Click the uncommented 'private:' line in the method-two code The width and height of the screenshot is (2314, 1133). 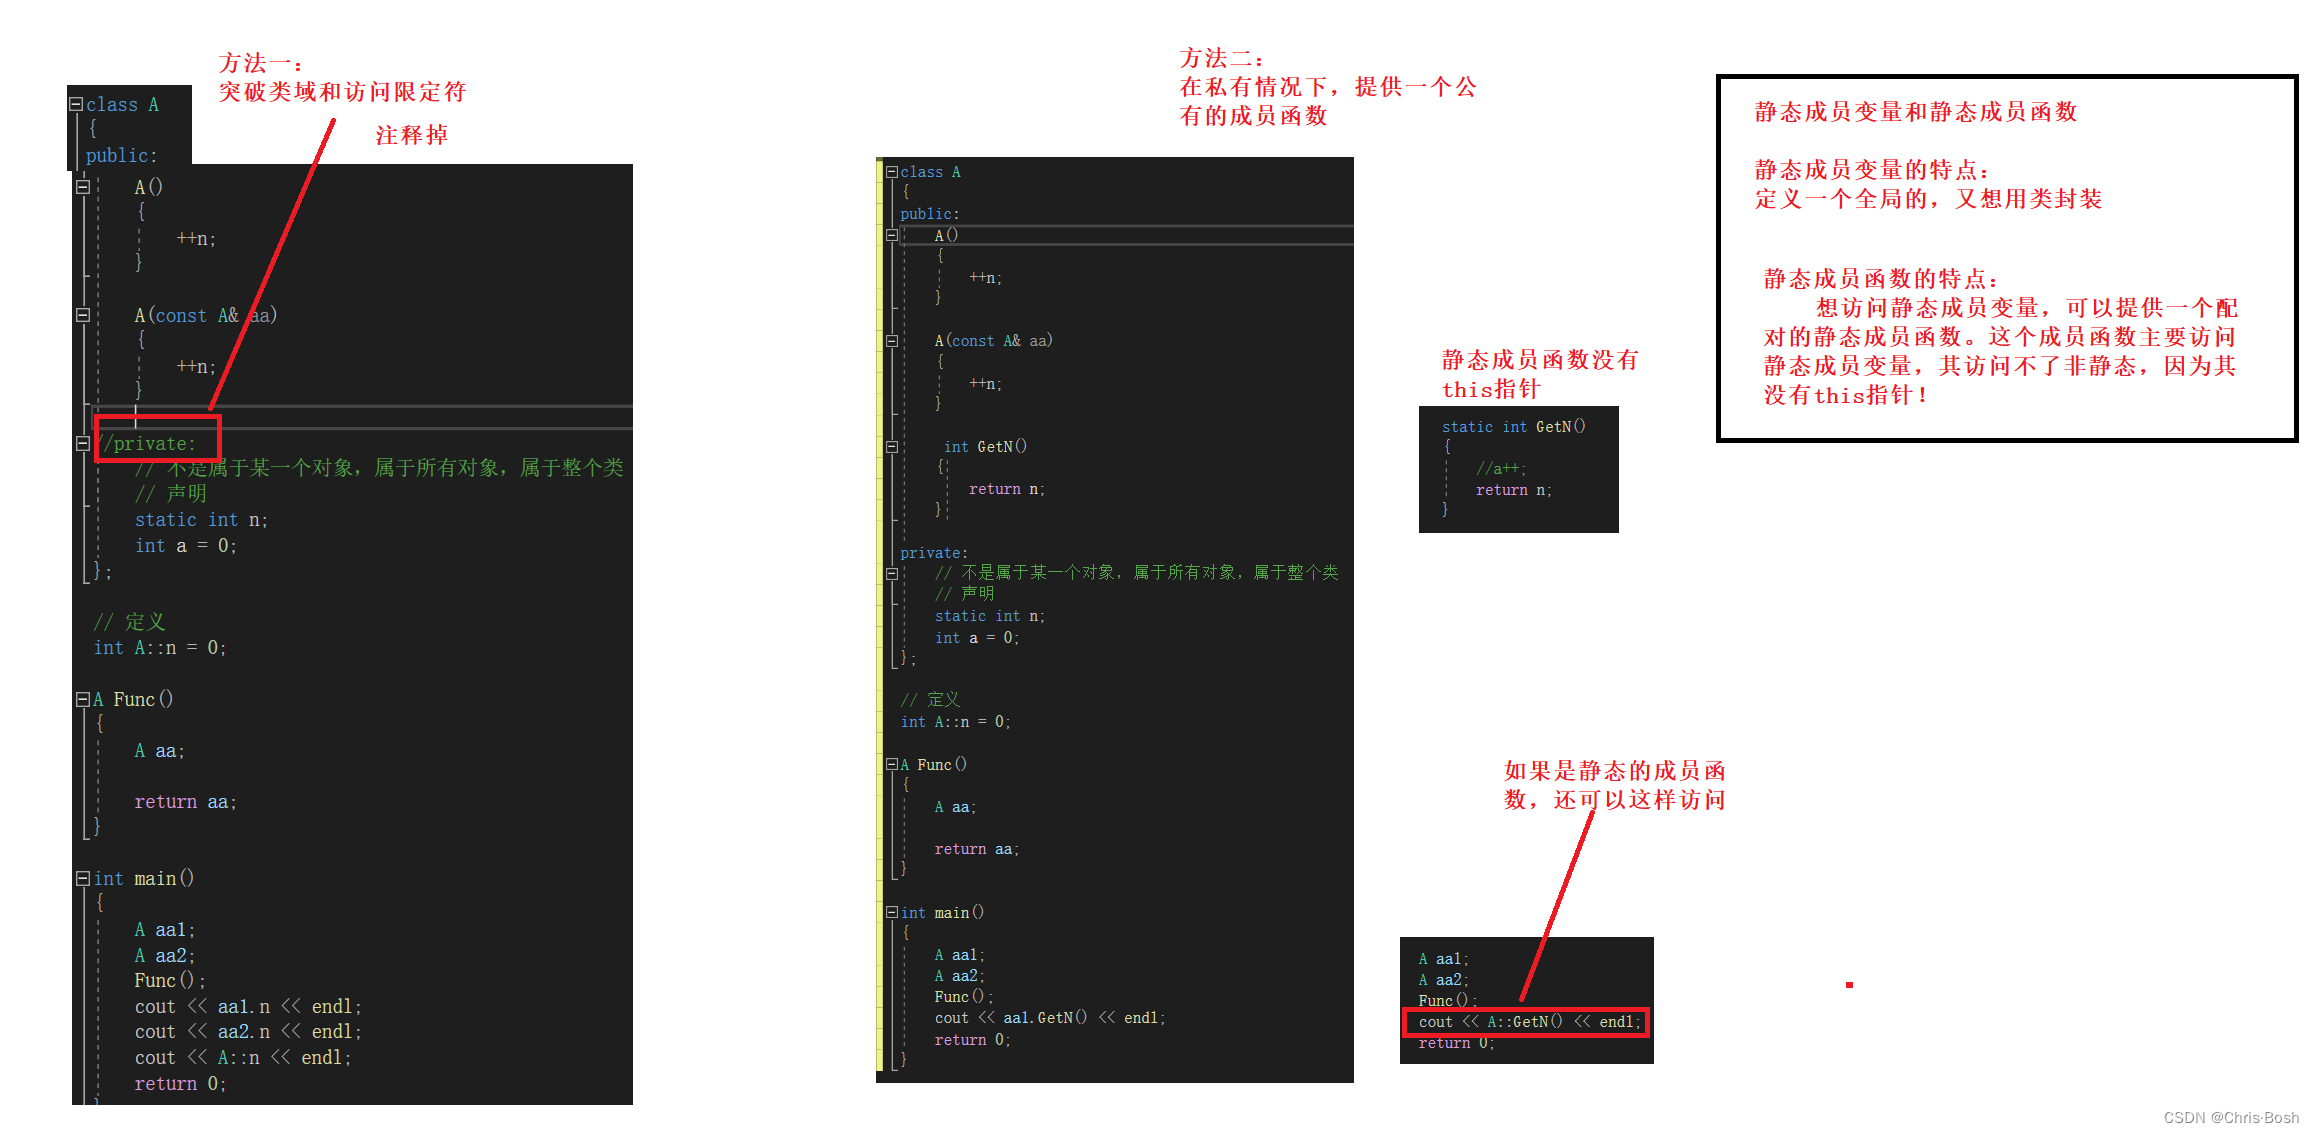[x=934, y=553]
